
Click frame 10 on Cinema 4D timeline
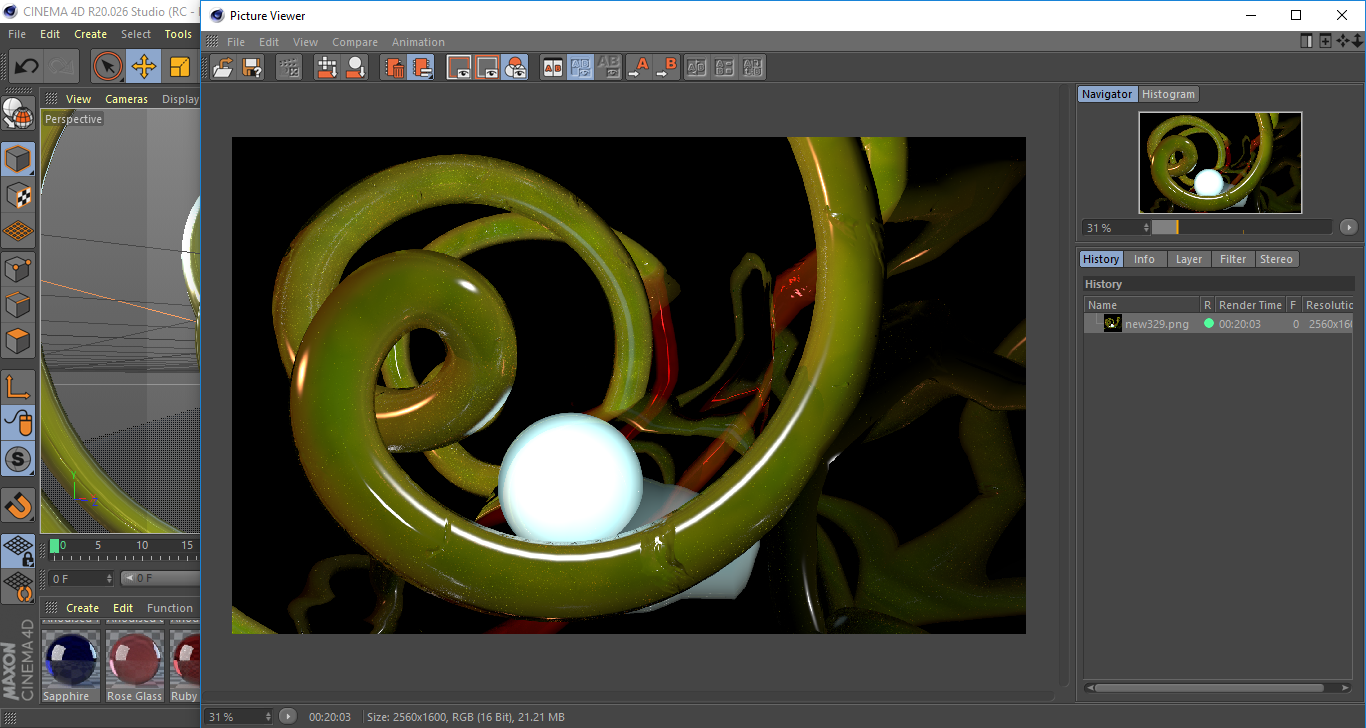(142, 546)
